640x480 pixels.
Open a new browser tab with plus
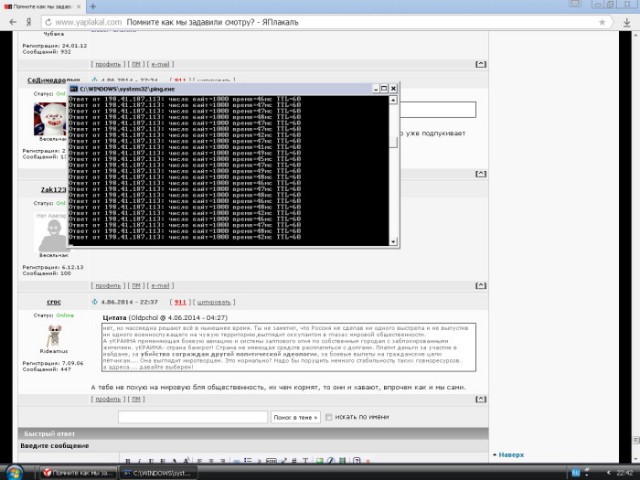click(x=93, y=6)
